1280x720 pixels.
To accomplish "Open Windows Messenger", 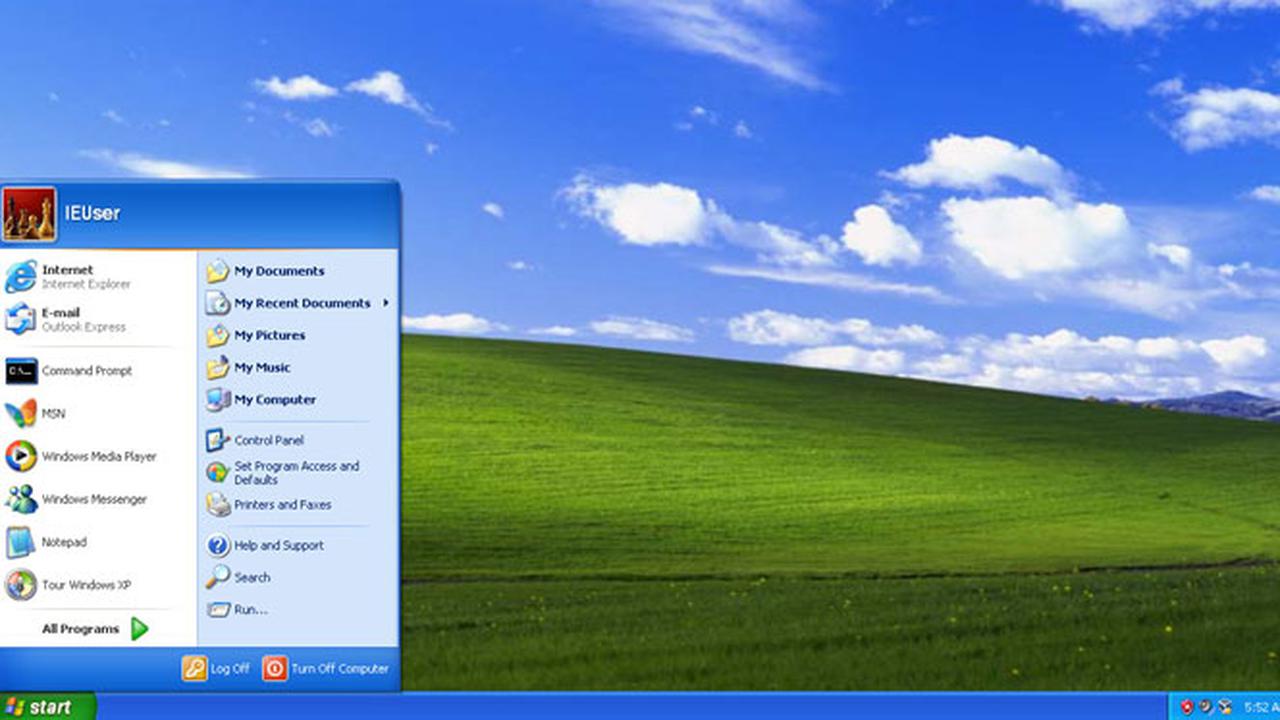I will [93, 499].
